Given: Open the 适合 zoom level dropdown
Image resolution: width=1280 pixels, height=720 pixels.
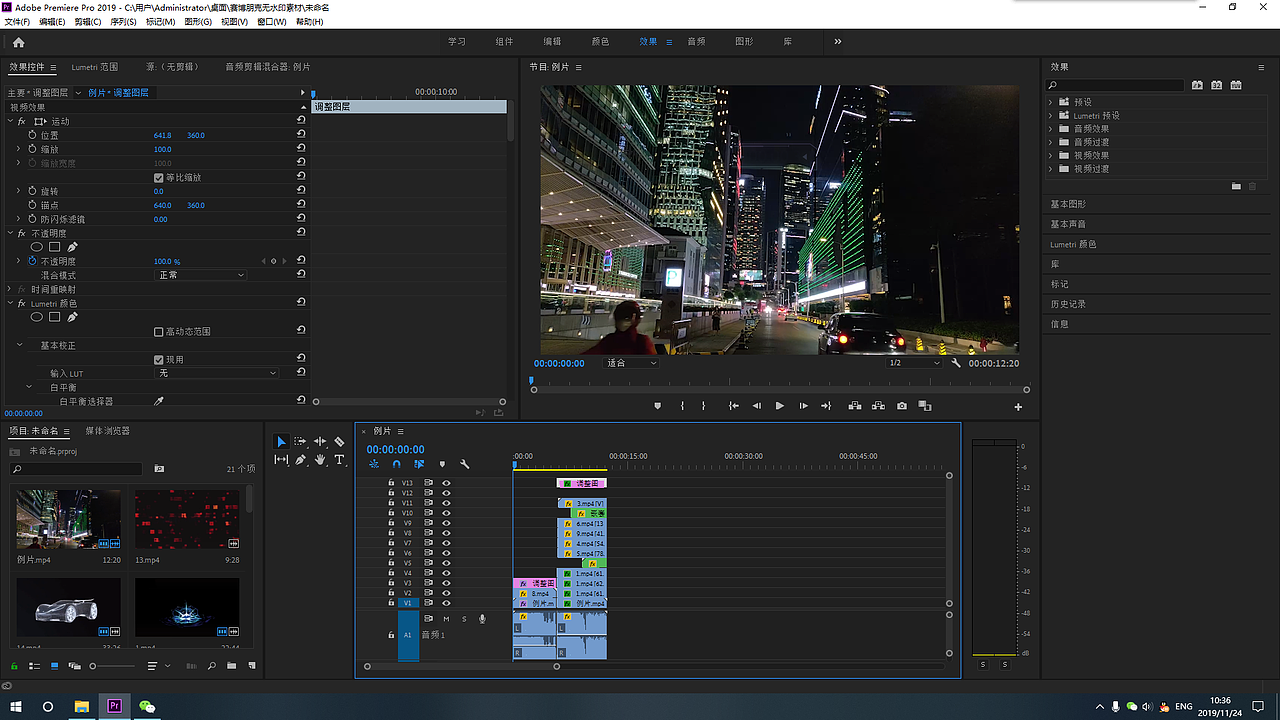Looking at the screenshot, I should point(632,363).
